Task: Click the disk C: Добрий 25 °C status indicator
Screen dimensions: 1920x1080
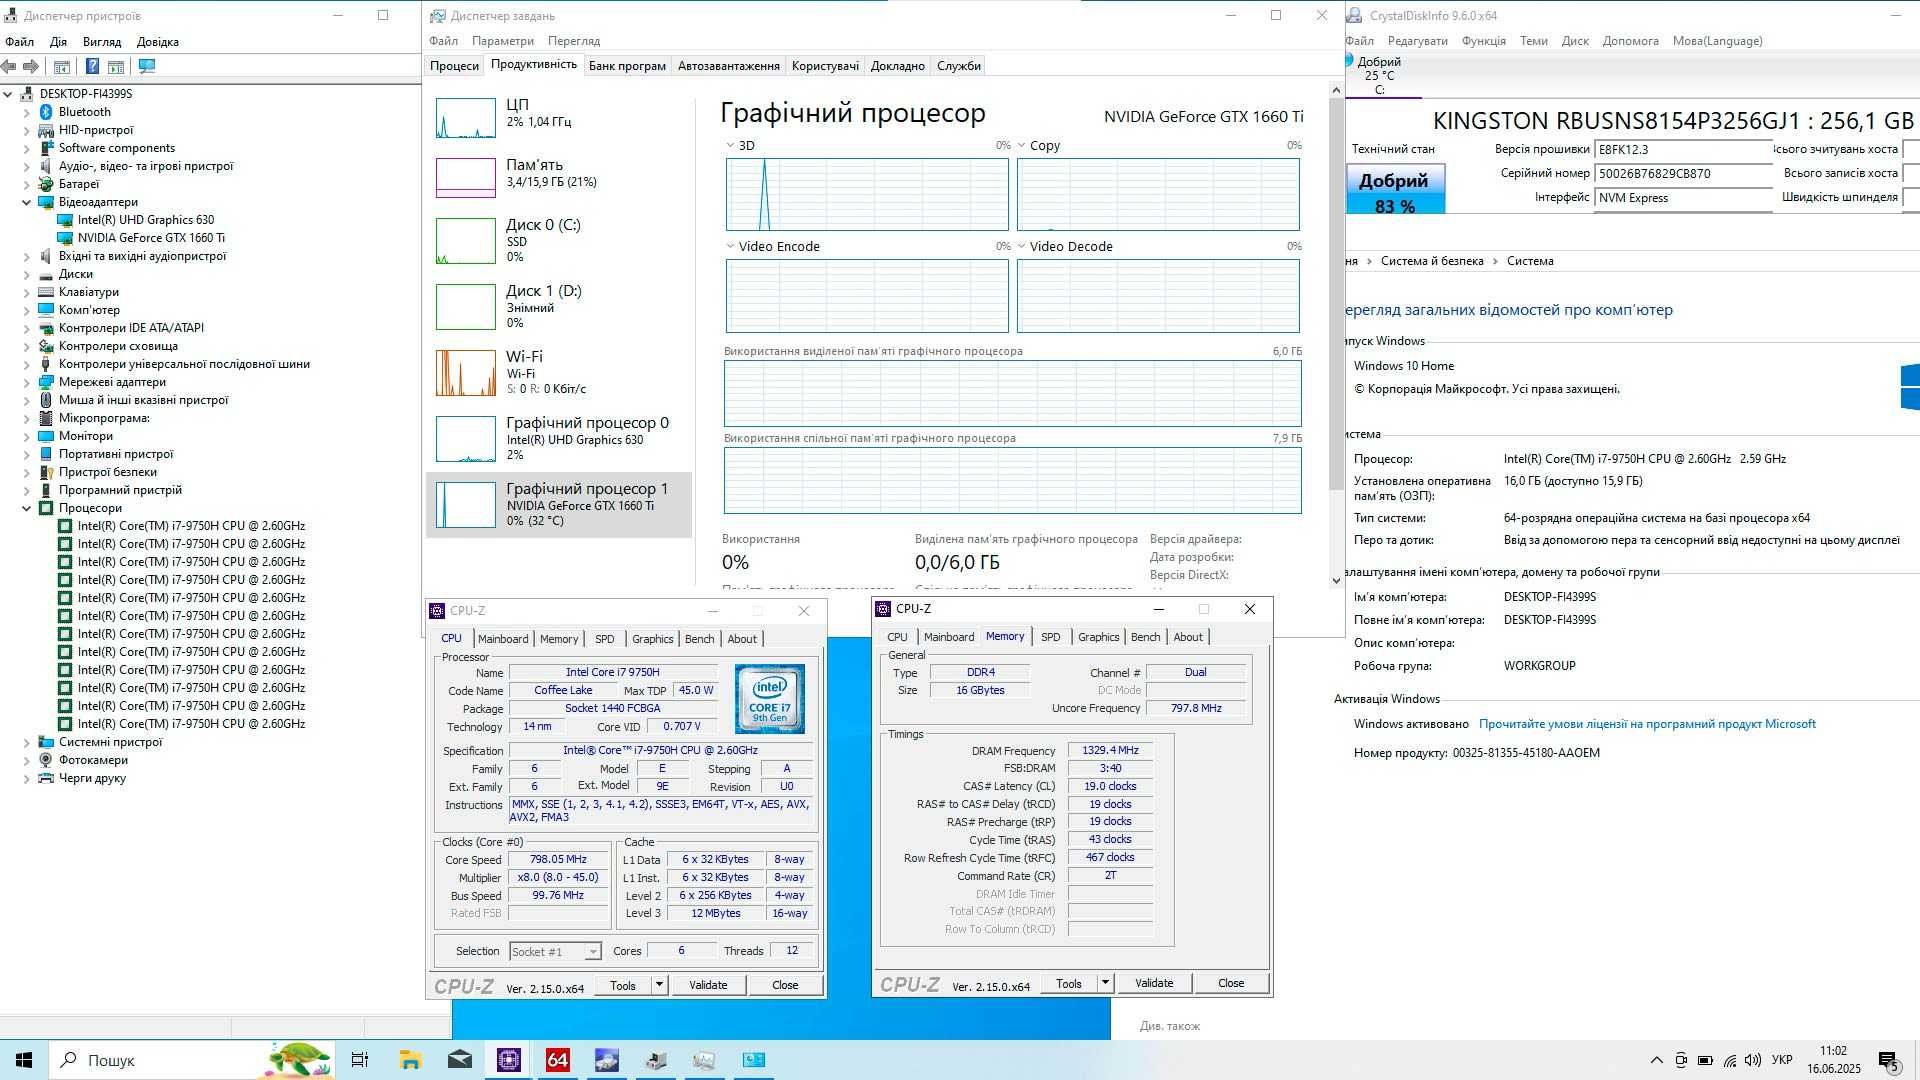Action: 1380,76
